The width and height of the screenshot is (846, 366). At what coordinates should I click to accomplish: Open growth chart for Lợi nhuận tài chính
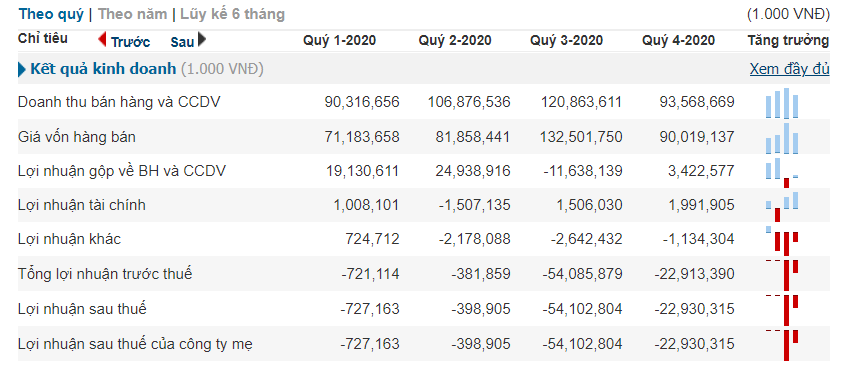point(782,207)
